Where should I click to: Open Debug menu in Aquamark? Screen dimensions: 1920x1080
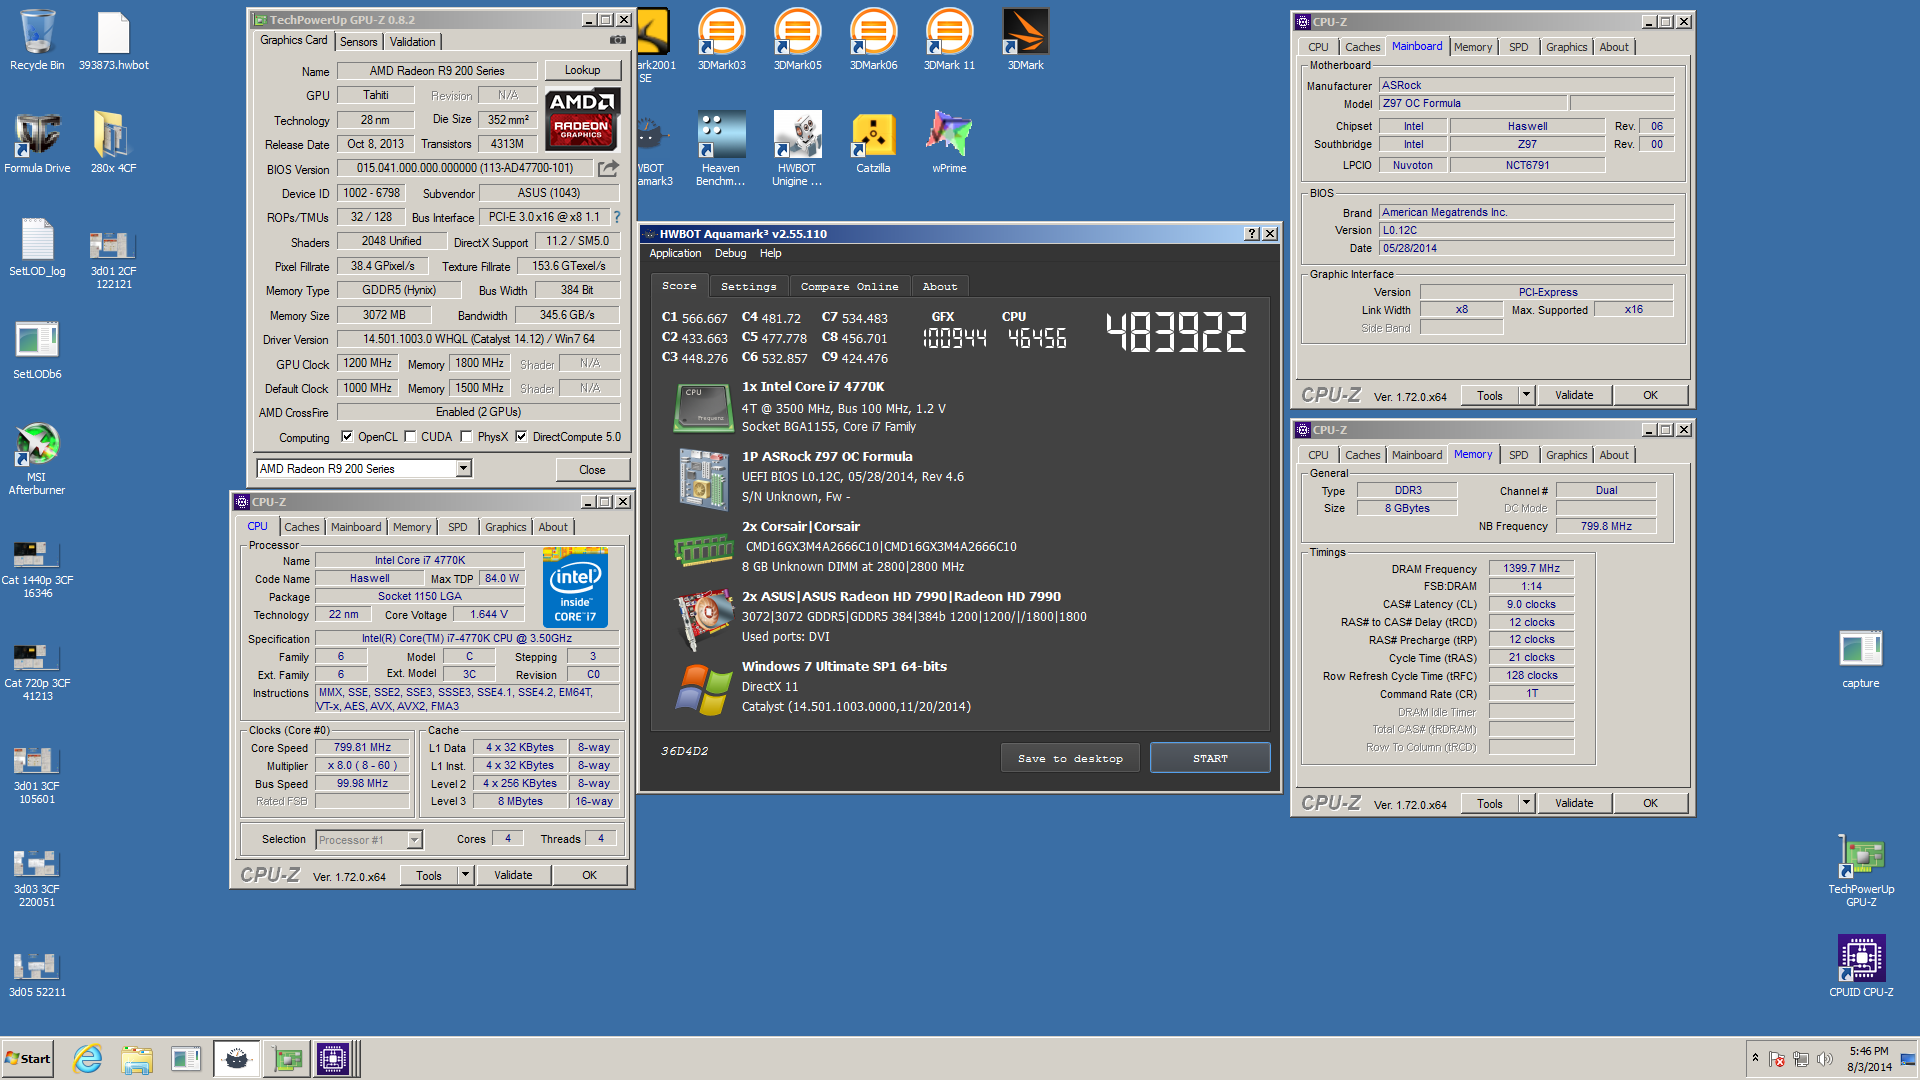pyautogui.click(x=730, y=253)
